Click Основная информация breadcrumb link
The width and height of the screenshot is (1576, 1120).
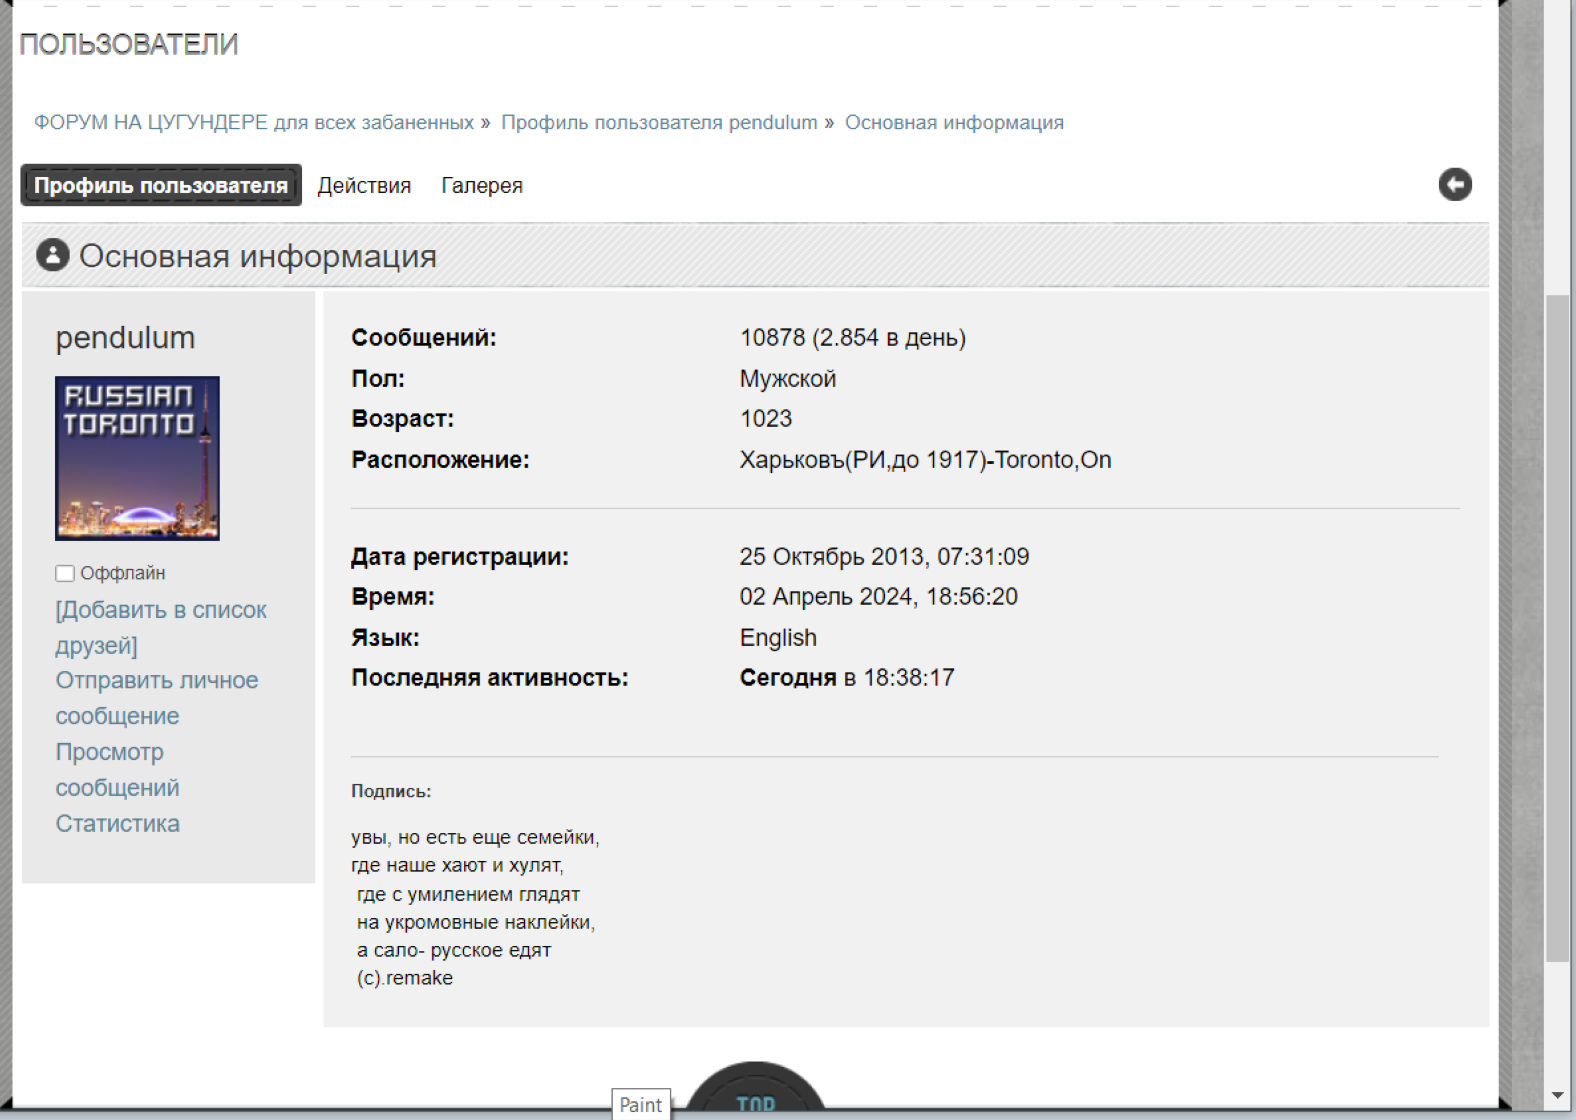[x=954, y=122]
